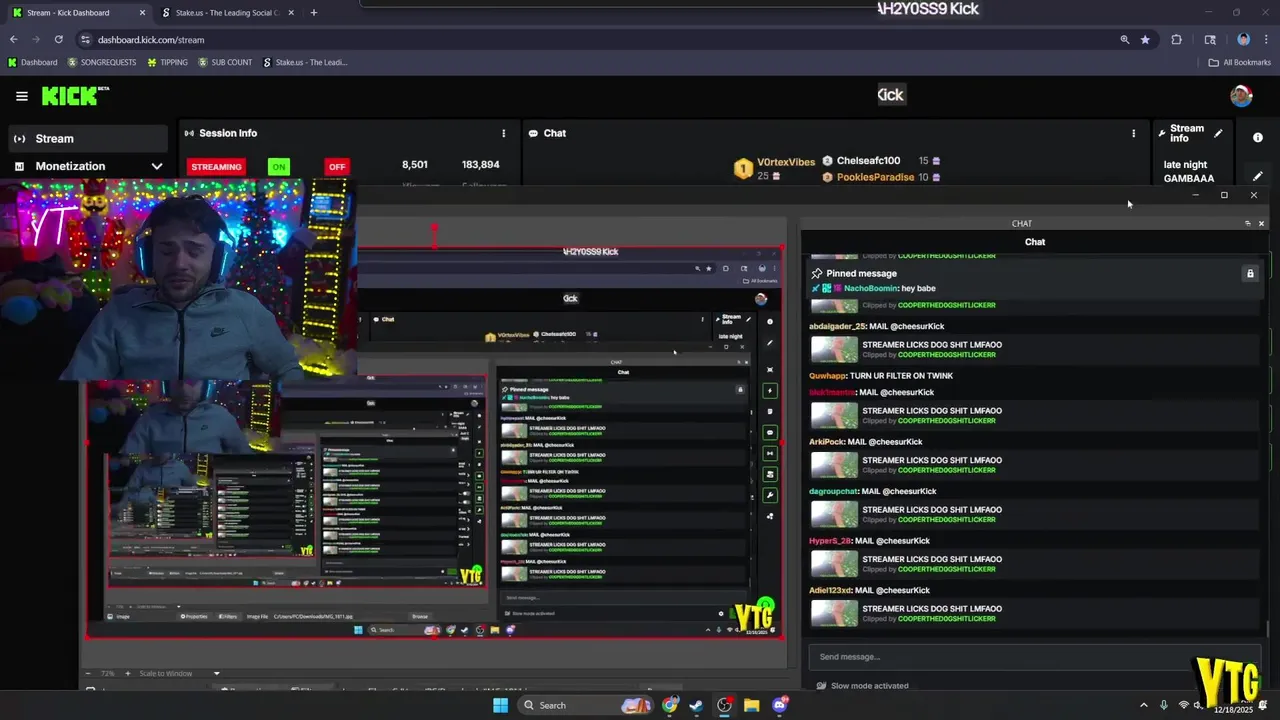
Task: Reload the page in the browser
Action: [58, 39]
